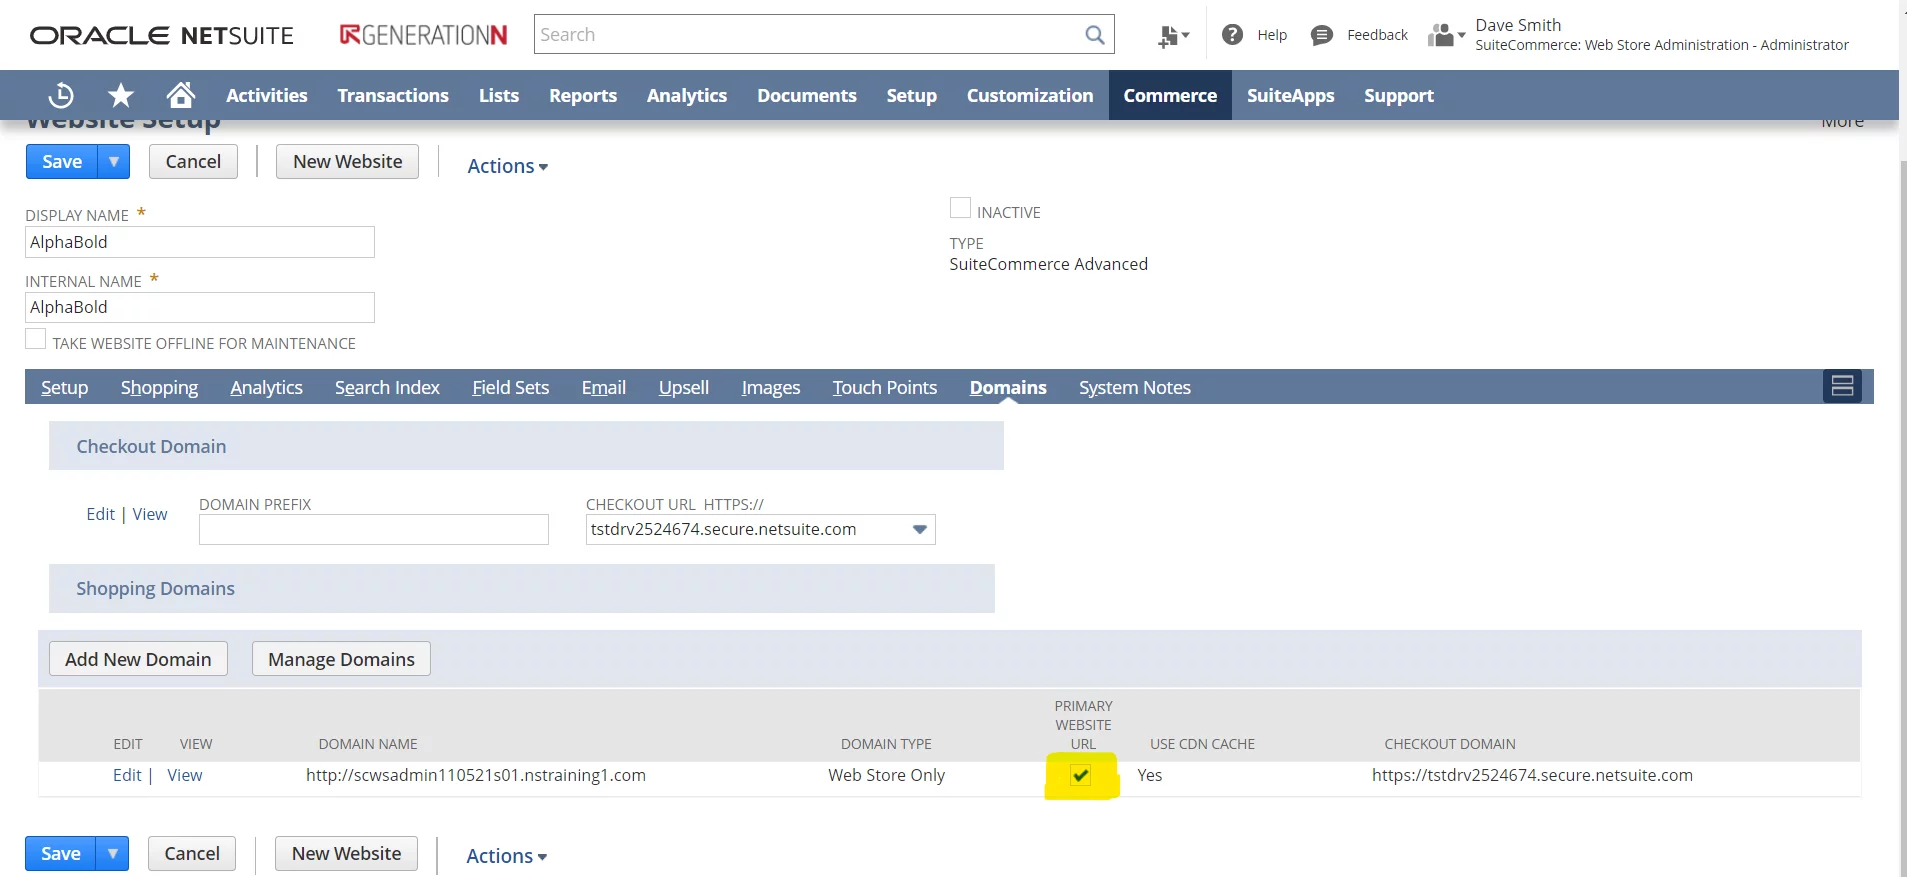Open the Support menu
Viewport: 1907px width, 877px height.
(x=1399, y=95)
